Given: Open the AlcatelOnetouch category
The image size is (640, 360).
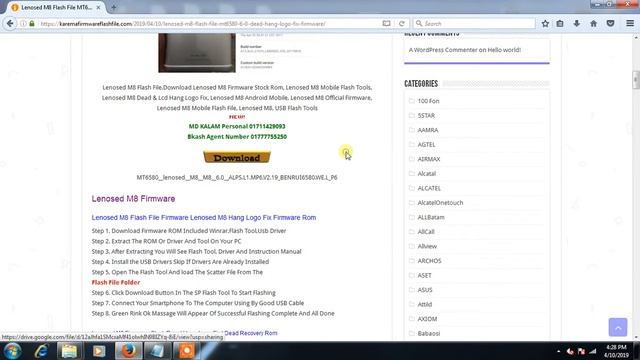Looking at the screenshot, I should point(440,202).
